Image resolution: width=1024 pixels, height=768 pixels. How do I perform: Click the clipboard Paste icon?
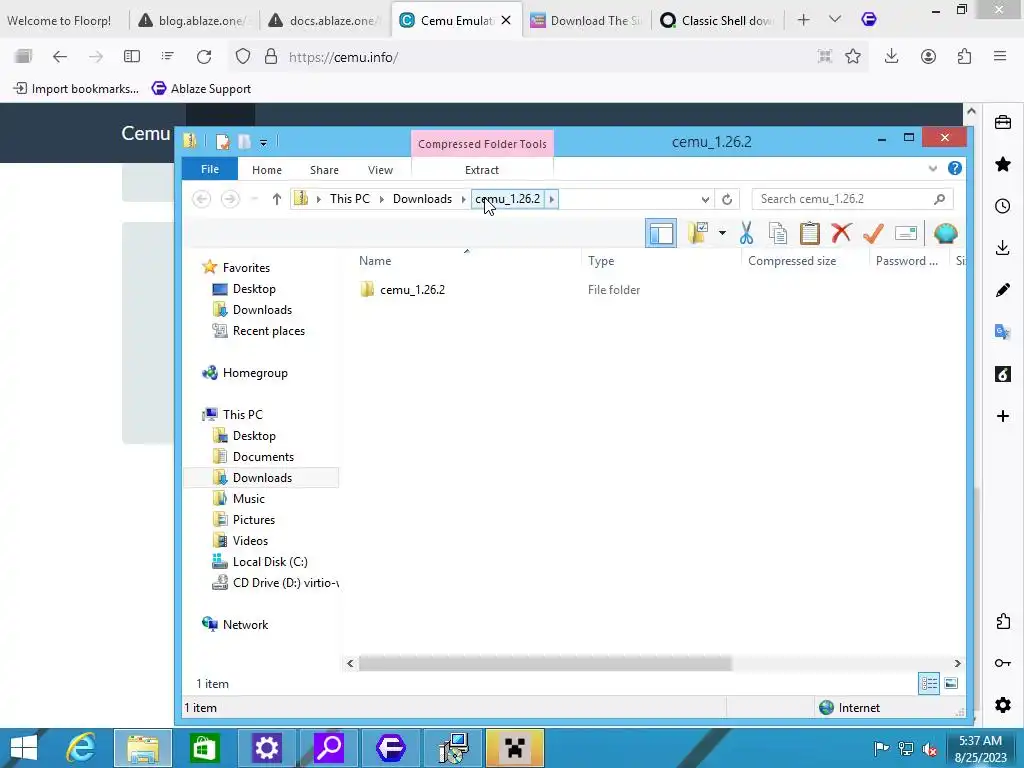[810, 233]
